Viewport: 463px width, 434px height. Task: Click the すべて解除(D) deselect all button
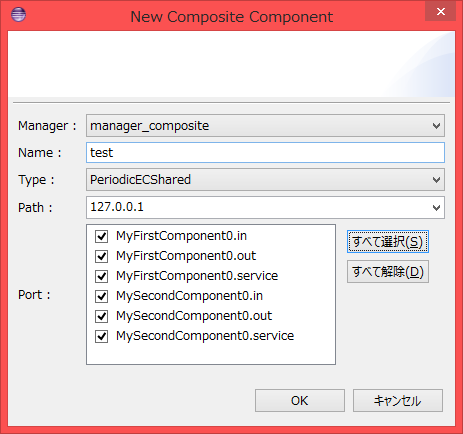388,272
